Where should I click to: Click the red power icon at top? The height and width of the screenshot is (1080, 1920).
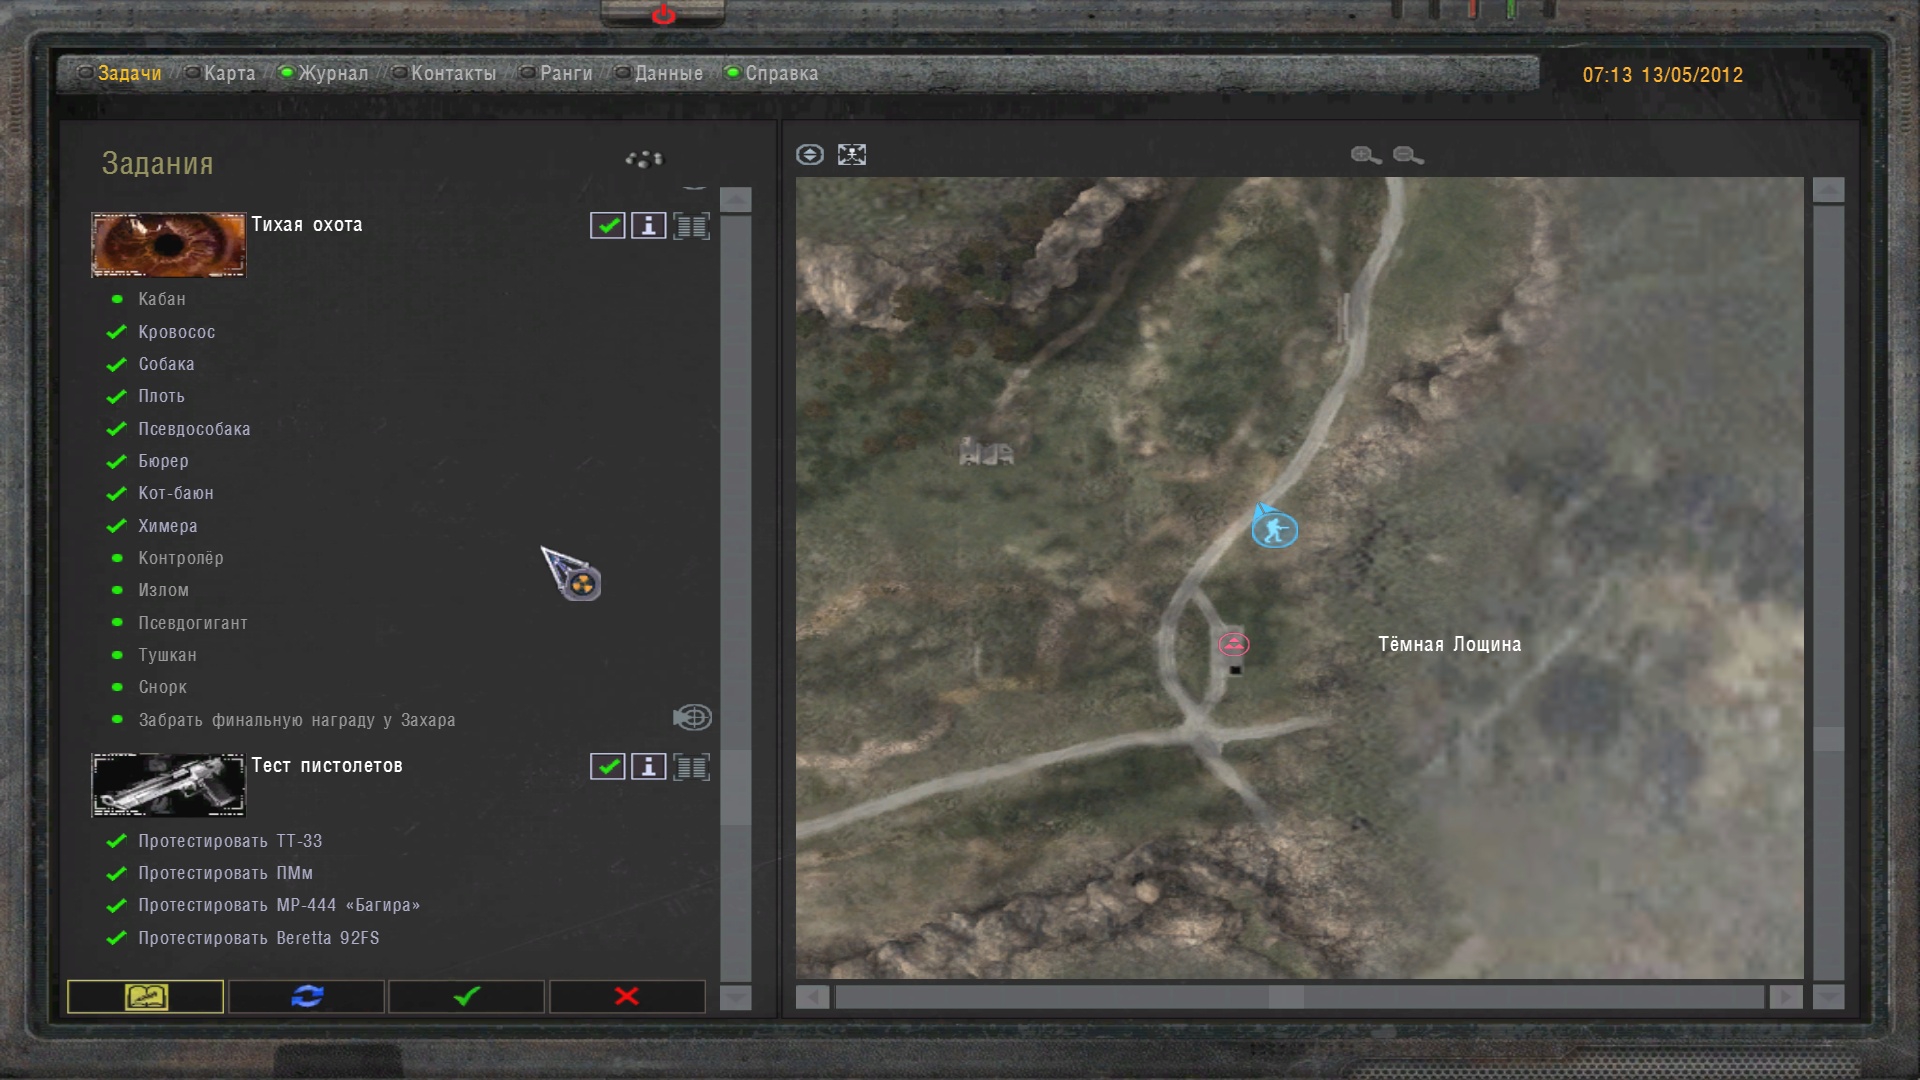tap(663, 14)
